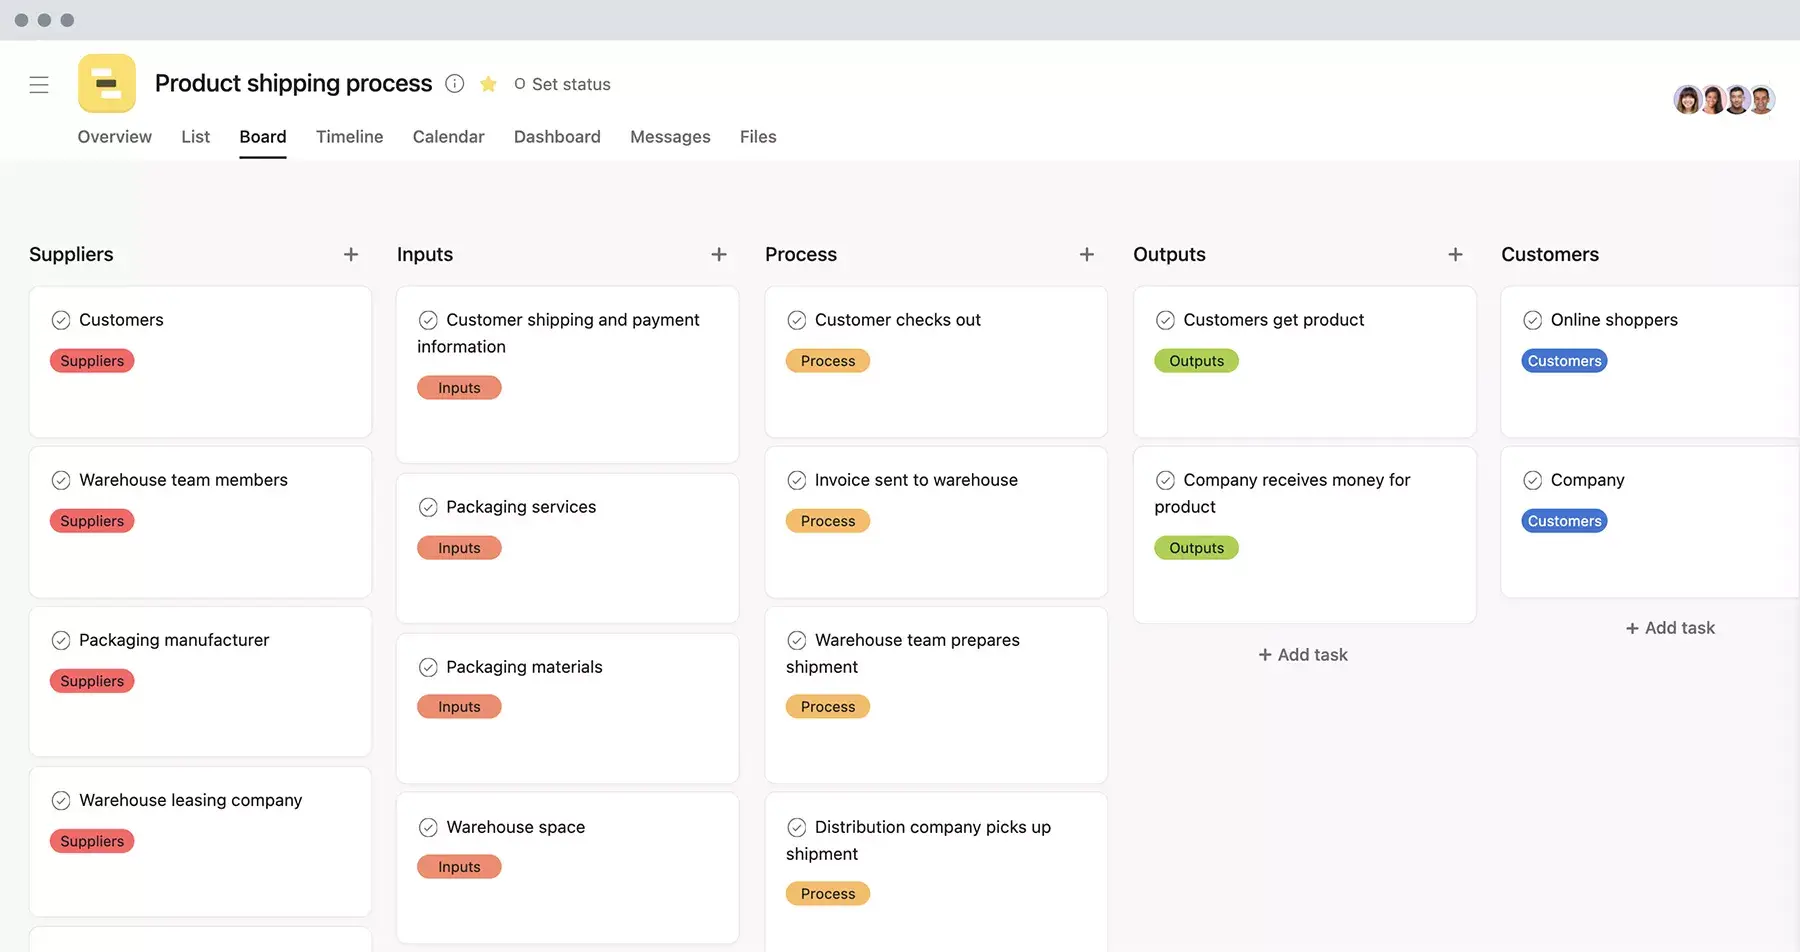Switch to List tab
This screenshot has width=1800, height=952.
196,137
